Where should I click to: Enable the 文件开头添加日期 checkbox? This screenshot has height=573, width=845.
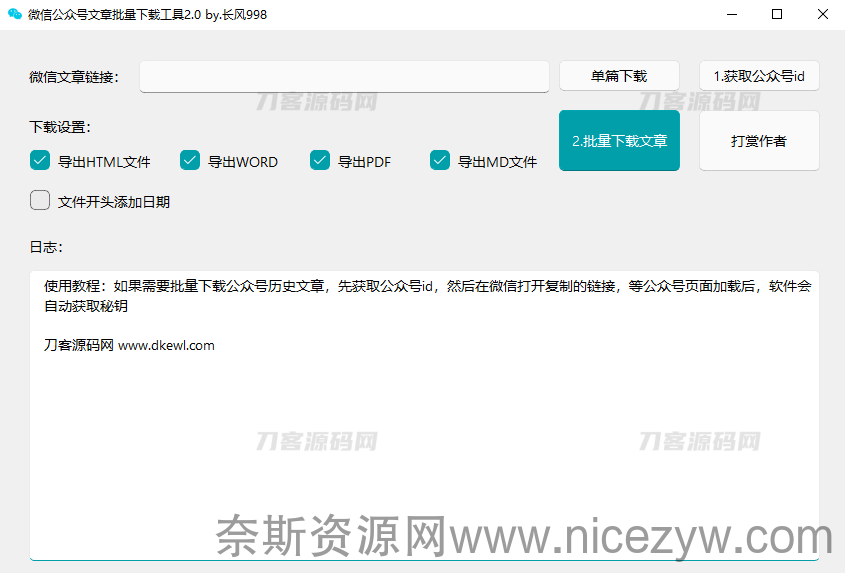point(40,201)
